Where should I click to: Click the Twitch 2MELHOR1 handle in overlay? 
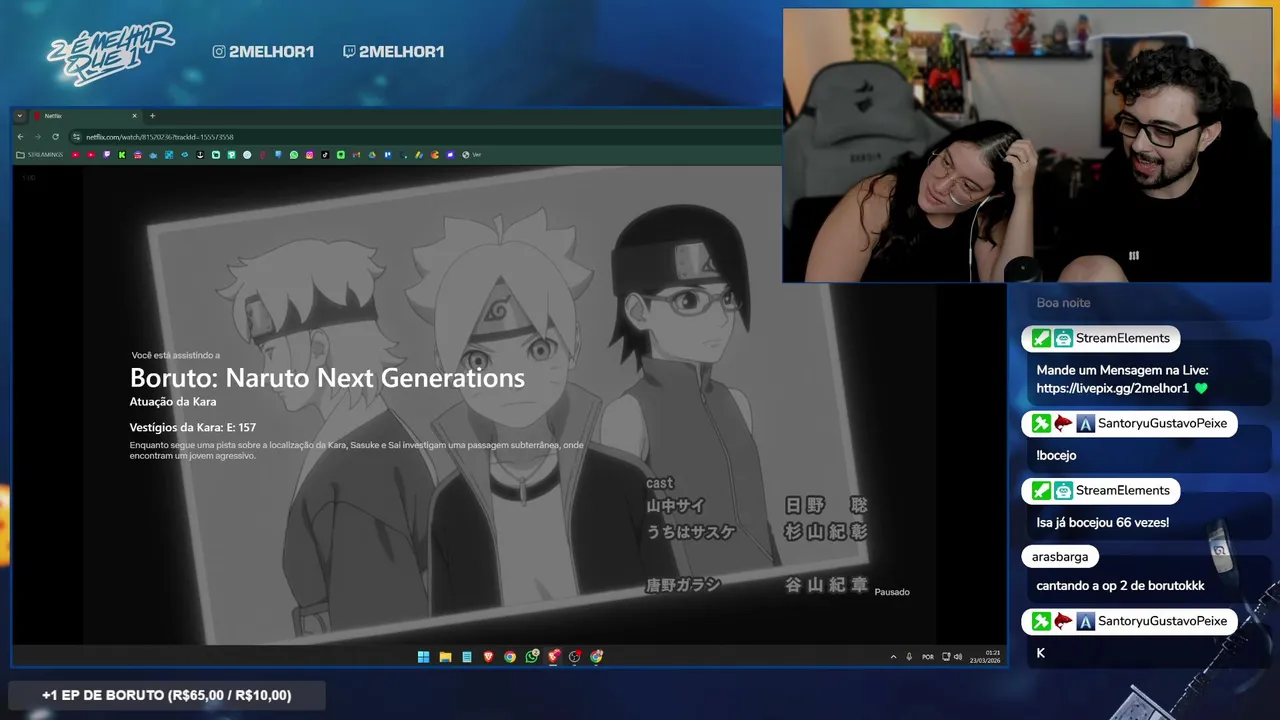393,51
